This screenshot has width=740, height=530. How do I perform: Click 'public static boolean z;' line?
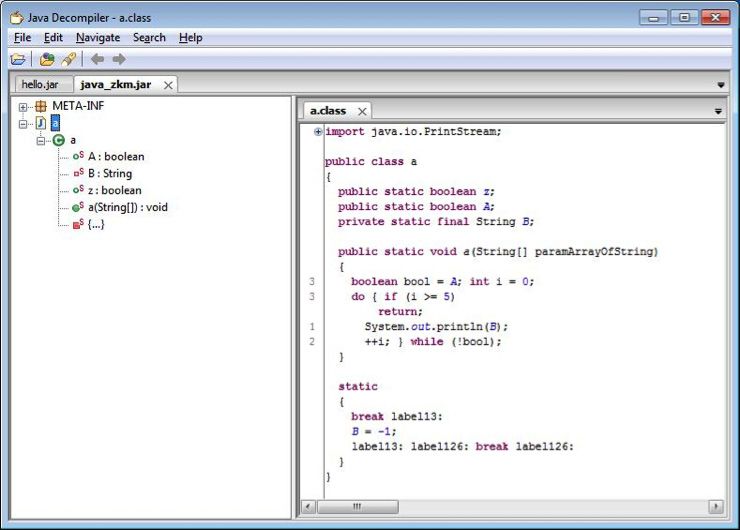click(416, 192)
